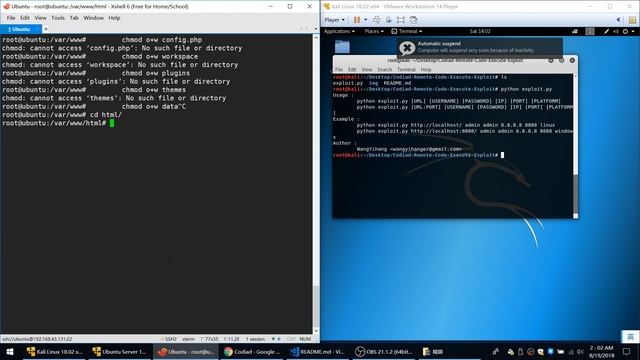Send Ctrl+Alt+Del to the Kali virtual machine
The image size is (640, 360).
click(x=376, y=20)
